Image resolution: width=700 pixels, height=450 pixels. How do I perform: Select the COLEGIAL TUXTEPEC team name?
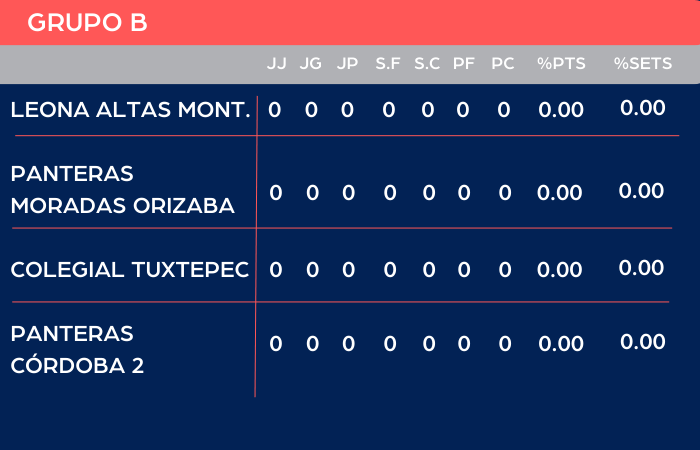(130, 270)
